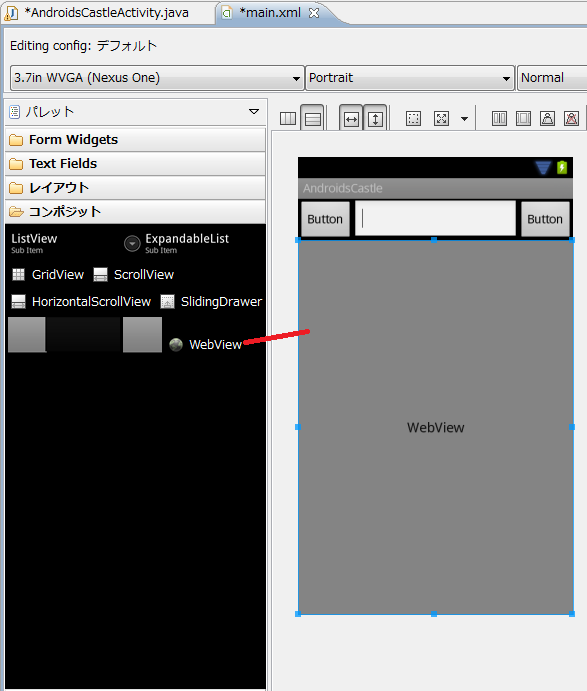Toggle vertical orientation layout button
Viewport: 587px width, 691px height.
[312, 119]
